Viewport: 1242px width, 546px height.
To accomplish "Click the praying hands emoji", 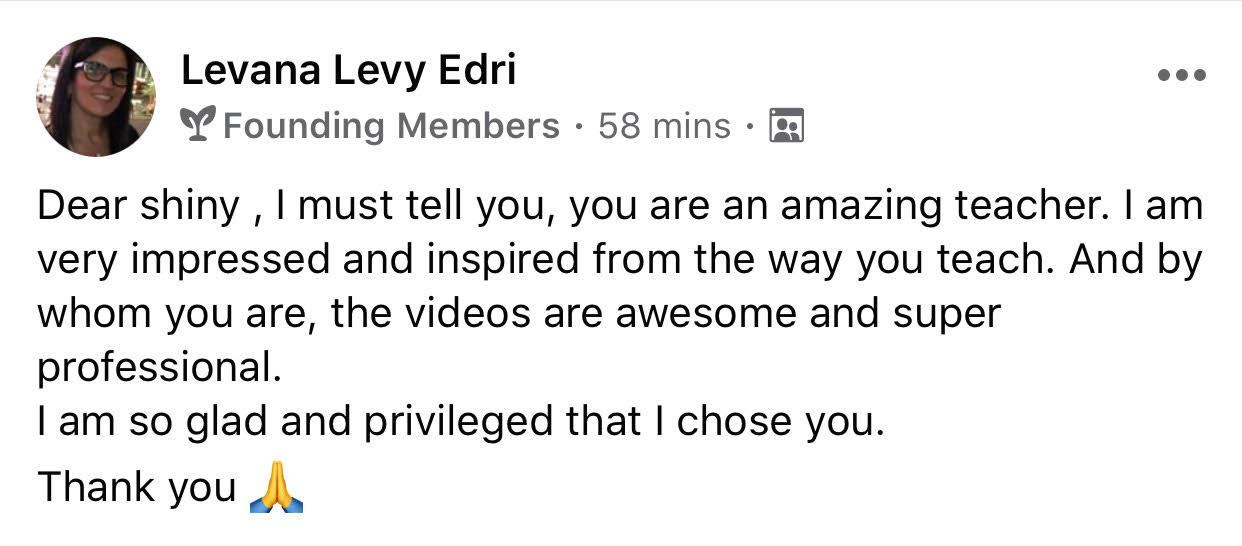I will tap(275, 488).
